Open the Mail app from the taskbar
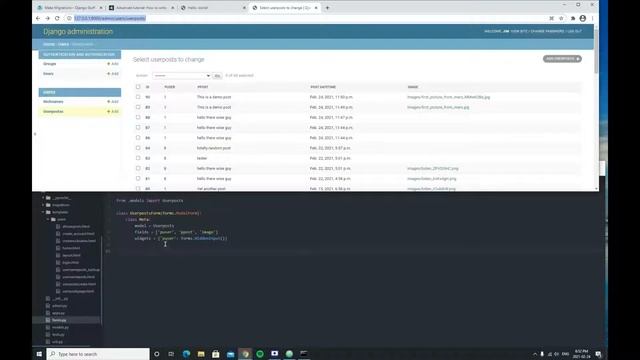 click(x=231, y=354)
